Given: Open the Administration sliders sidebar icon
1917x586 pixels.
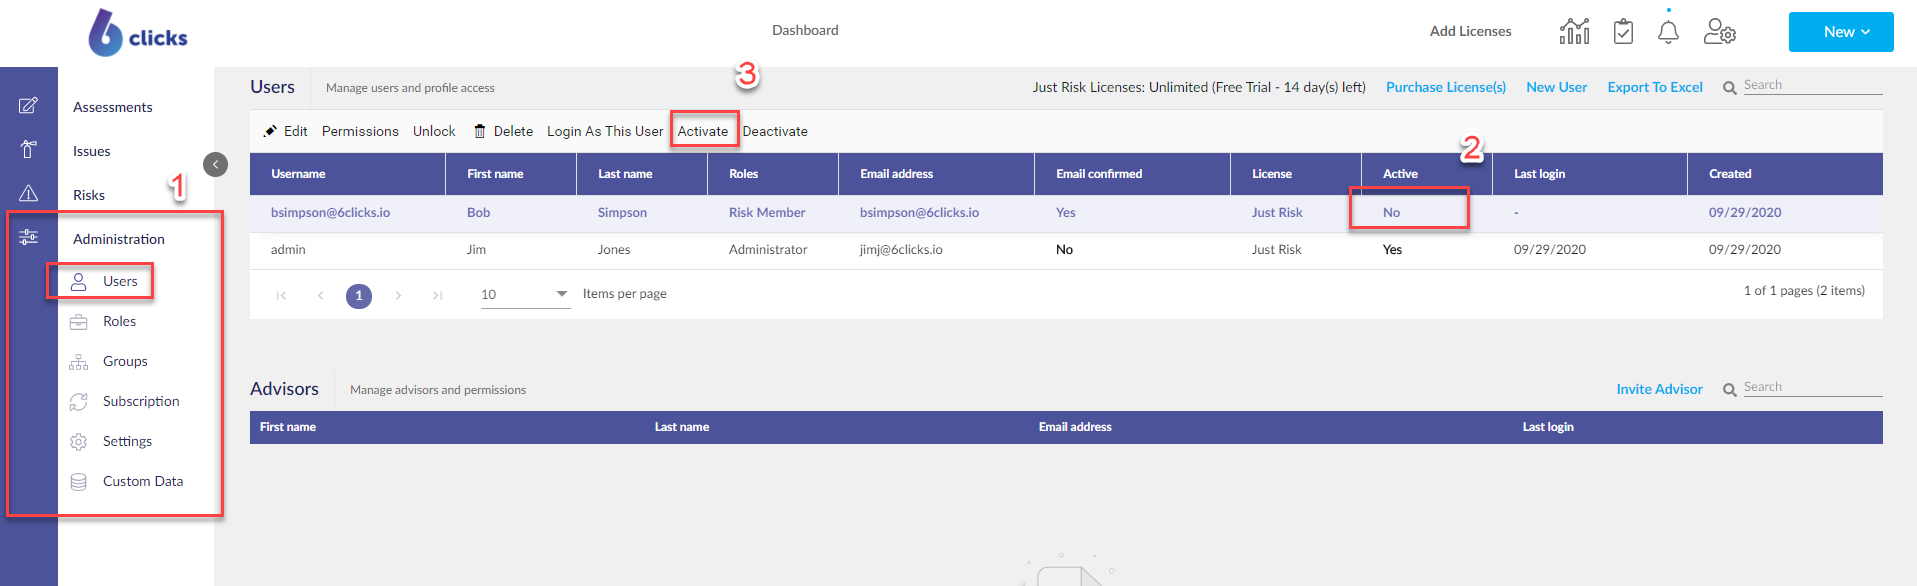Looking at the screenshot, I should 29,237.
